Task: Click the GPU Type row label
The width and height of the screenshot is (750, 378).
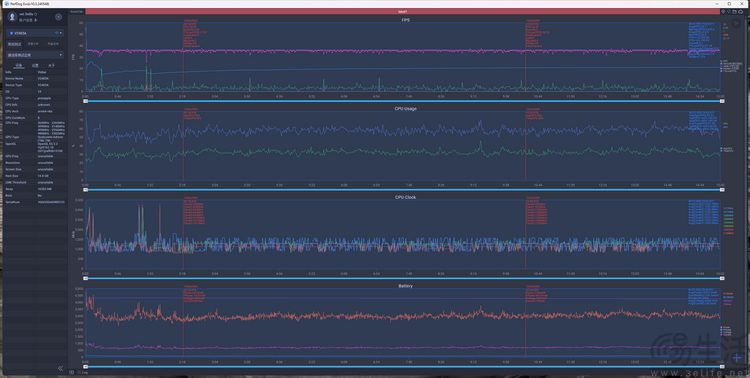Action: 11,137
